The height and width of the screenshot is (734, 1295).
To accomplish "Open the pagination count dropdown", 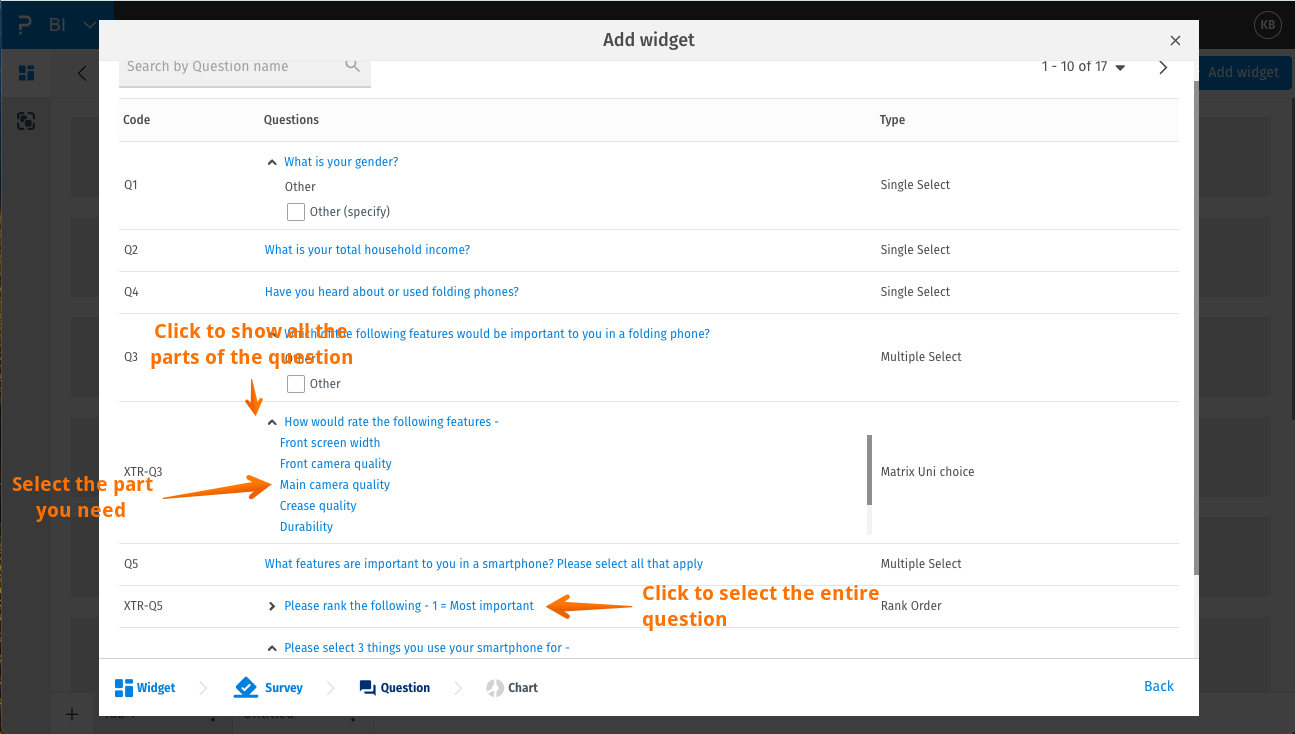I will point(1119,67).
